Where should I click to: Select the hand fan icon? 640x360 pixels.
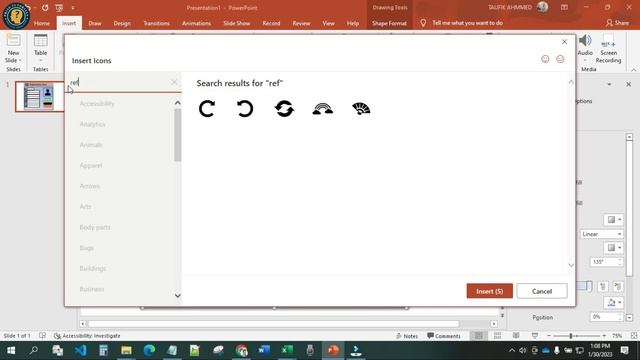point(361,109)
